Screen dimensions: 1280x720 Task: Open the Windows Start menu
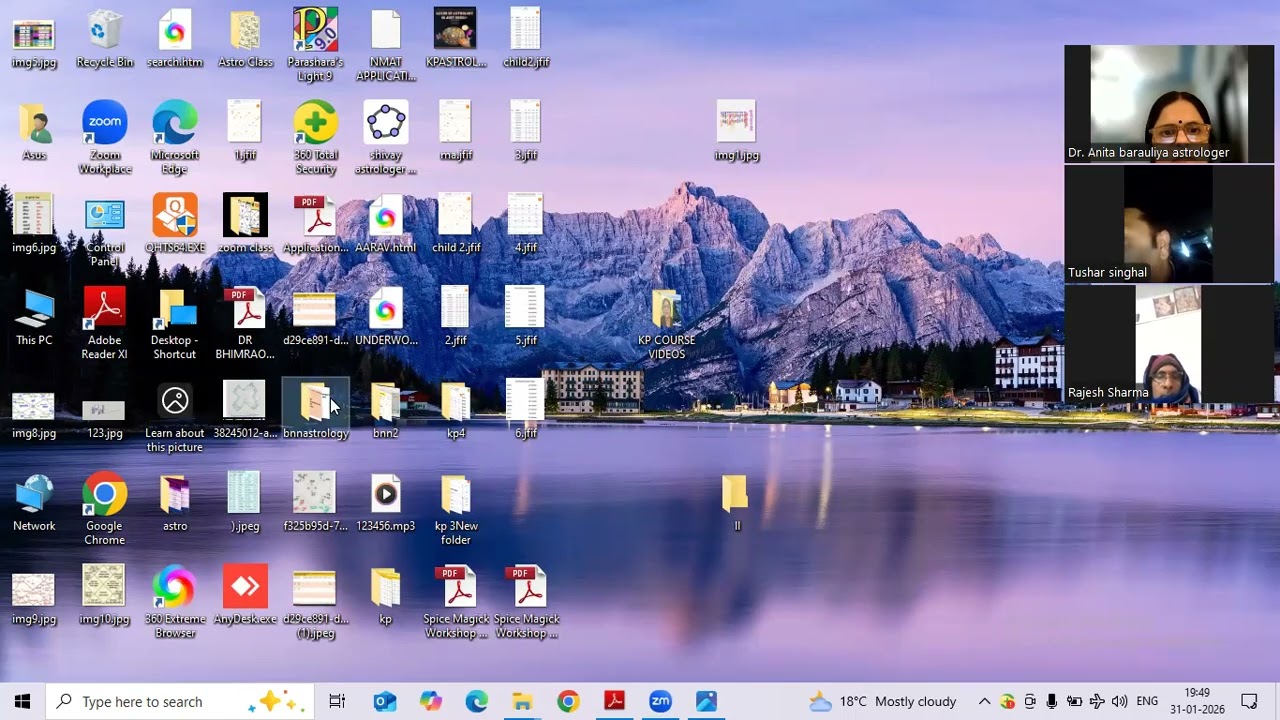click(x=22, y=701)
